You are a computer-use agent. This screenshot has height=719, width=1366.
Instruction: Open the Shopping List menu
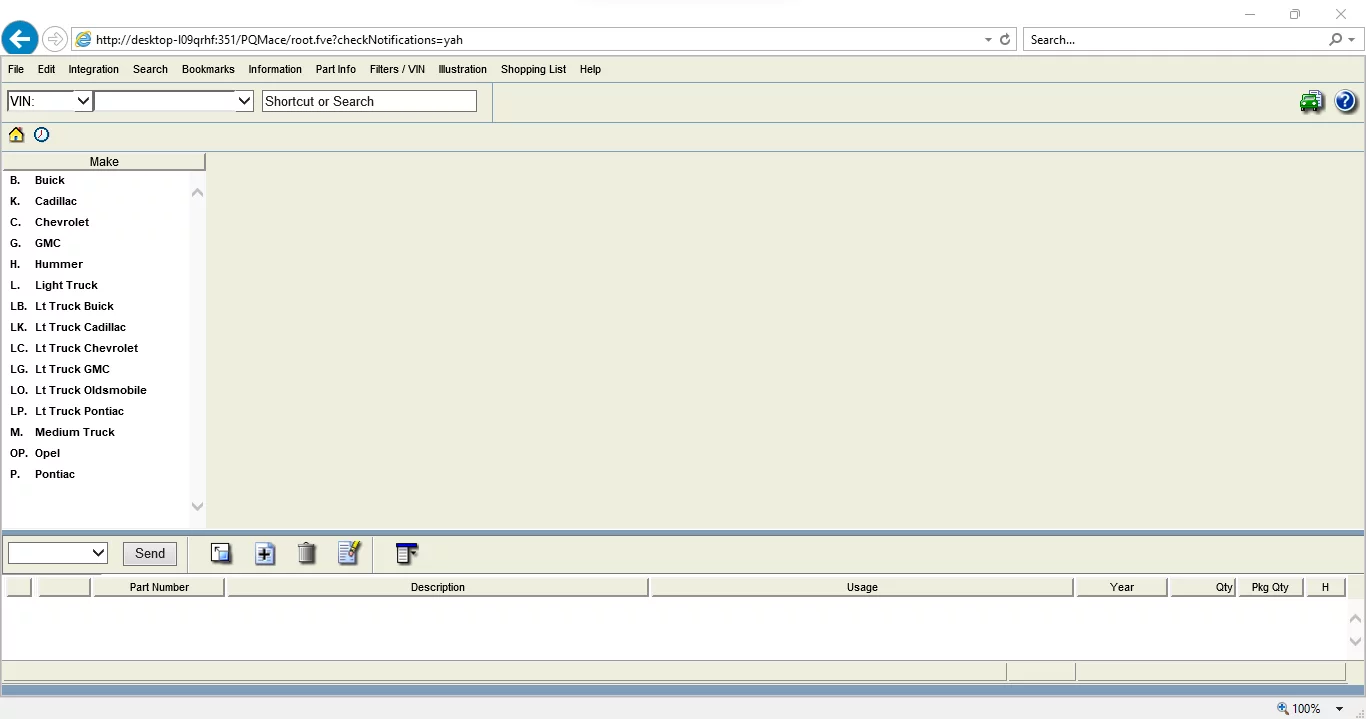pyautogui.click(x=533, y=70)
